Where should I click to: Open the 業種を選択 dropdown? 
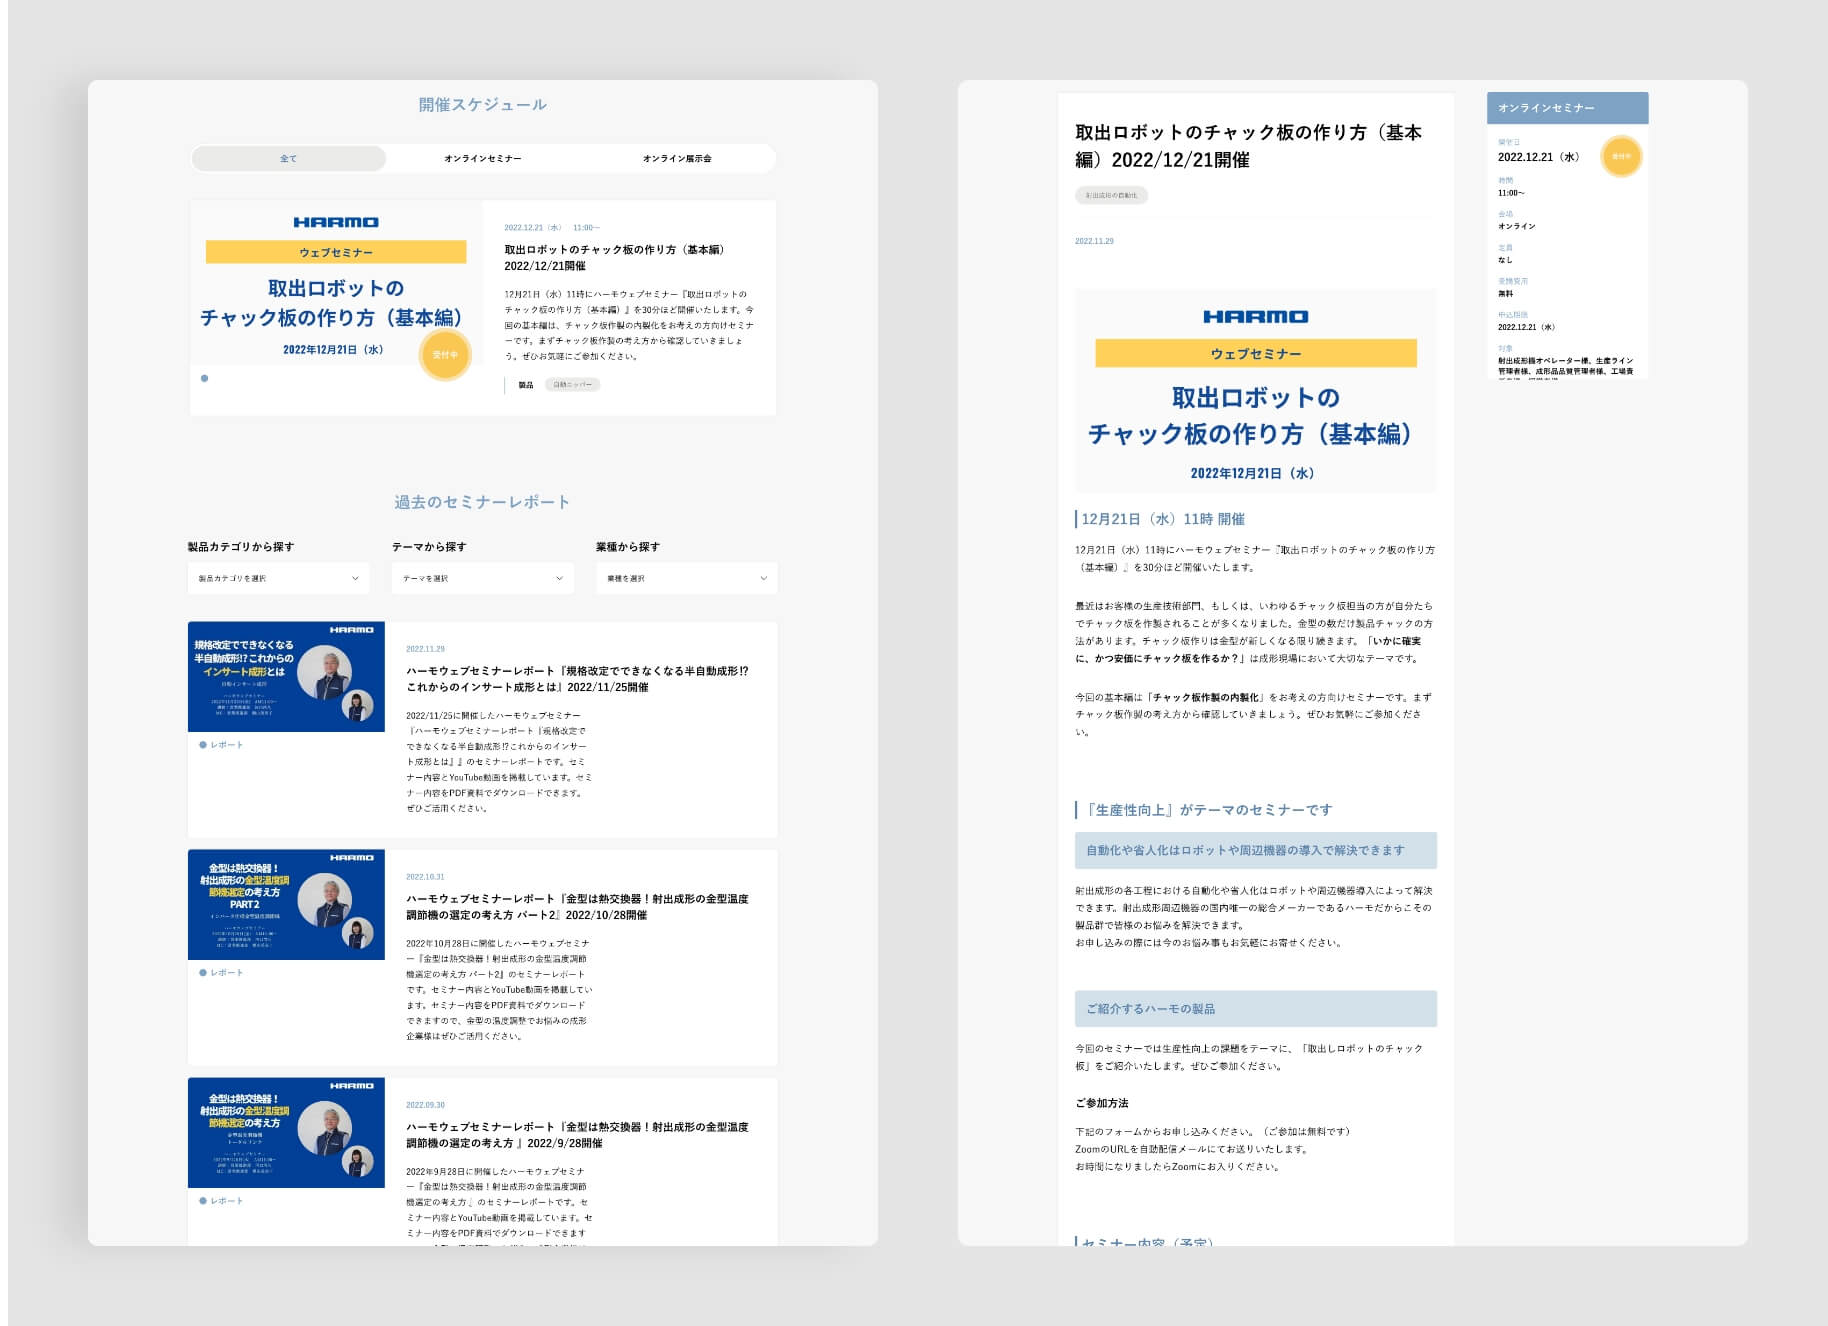[x=686, y=578]
